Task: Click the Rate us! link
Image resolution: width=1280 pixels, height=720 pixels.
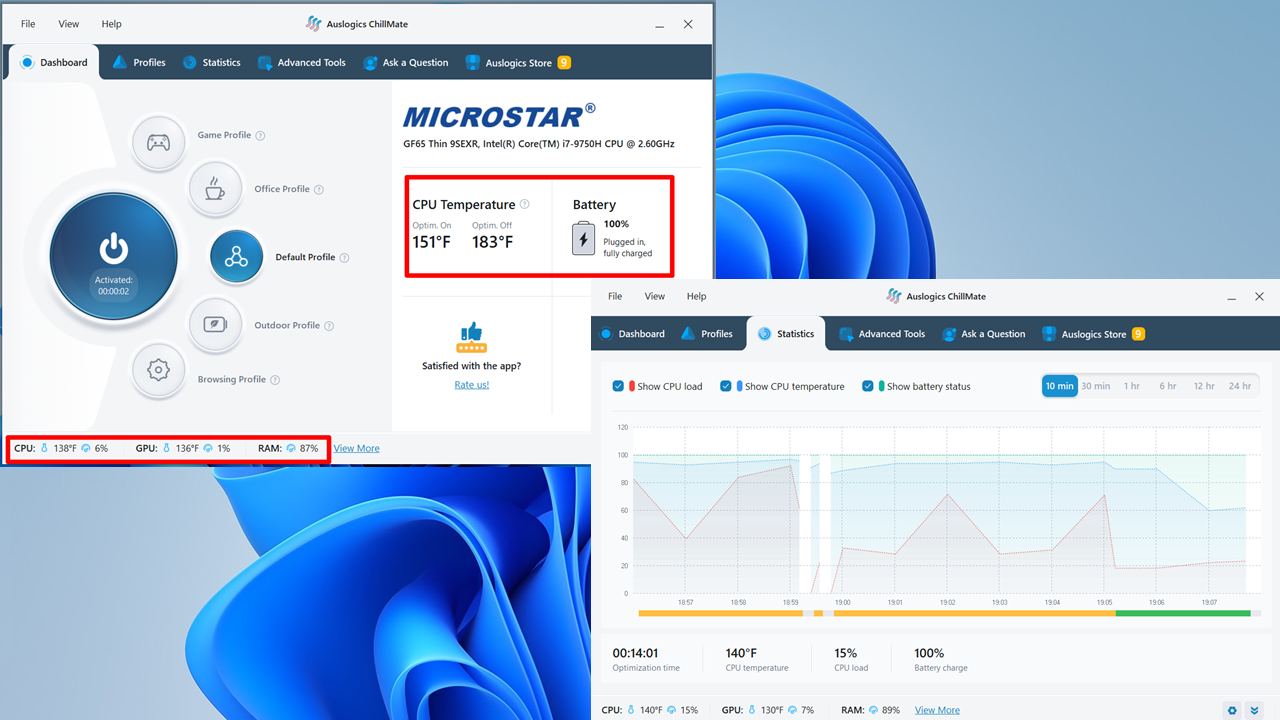Action: click(471, 384)
